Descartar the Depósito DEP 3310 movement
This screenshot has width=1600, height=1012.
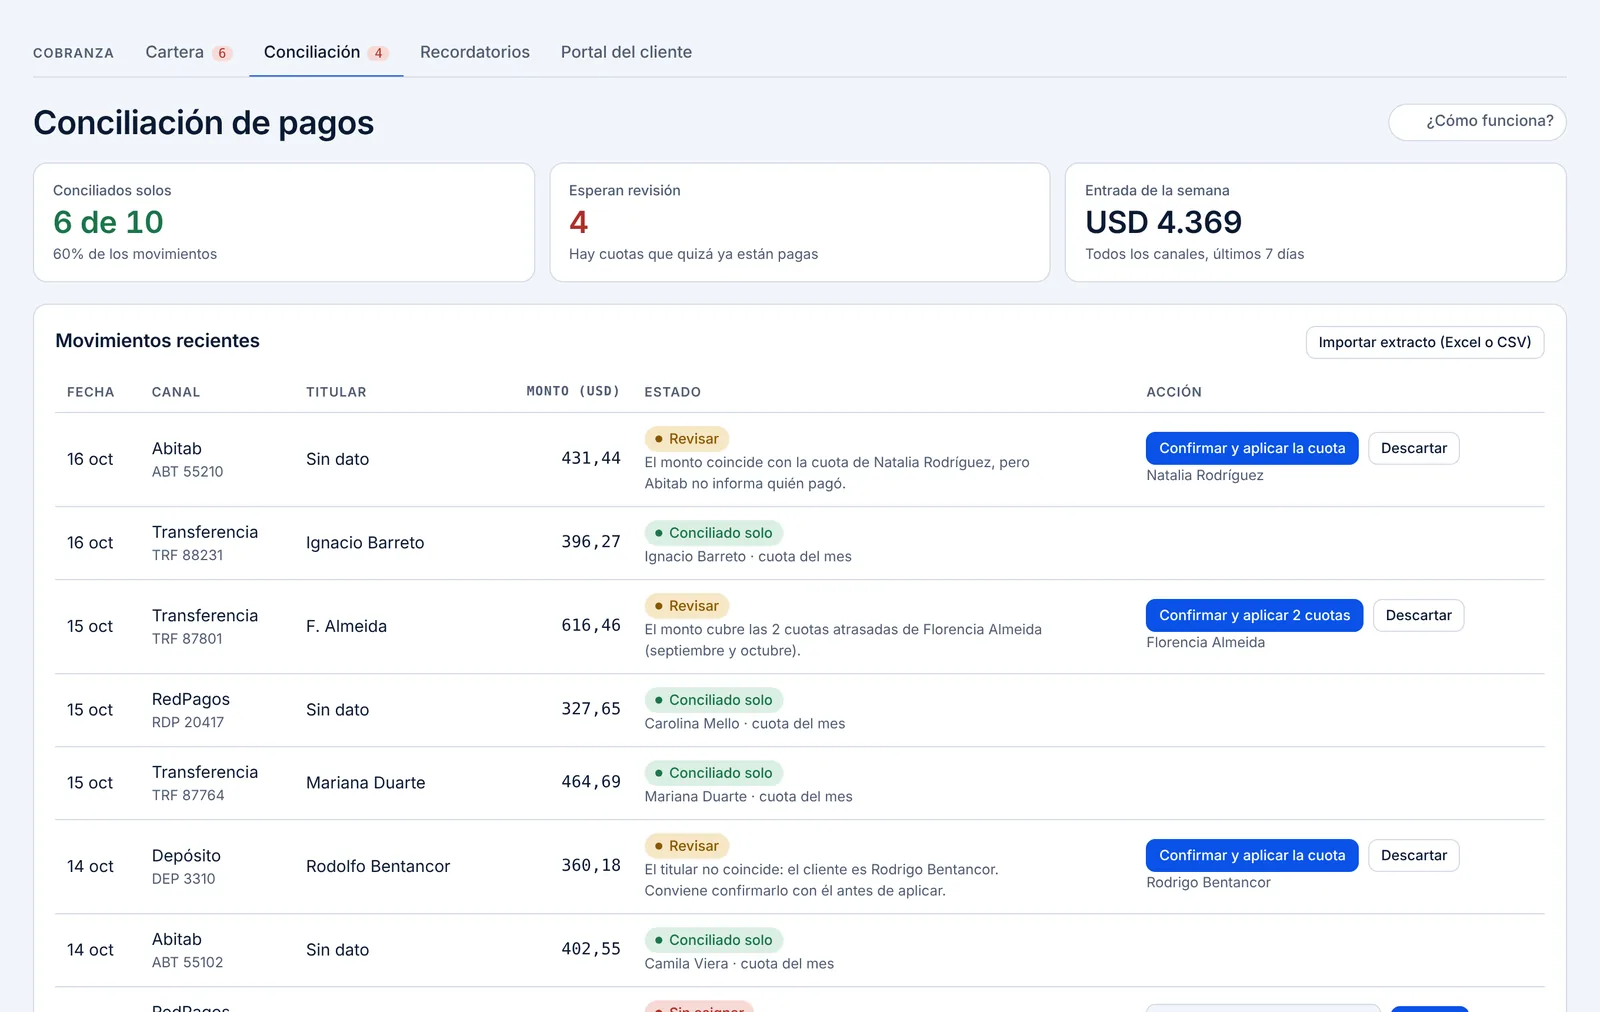(x=1414, y=855)
